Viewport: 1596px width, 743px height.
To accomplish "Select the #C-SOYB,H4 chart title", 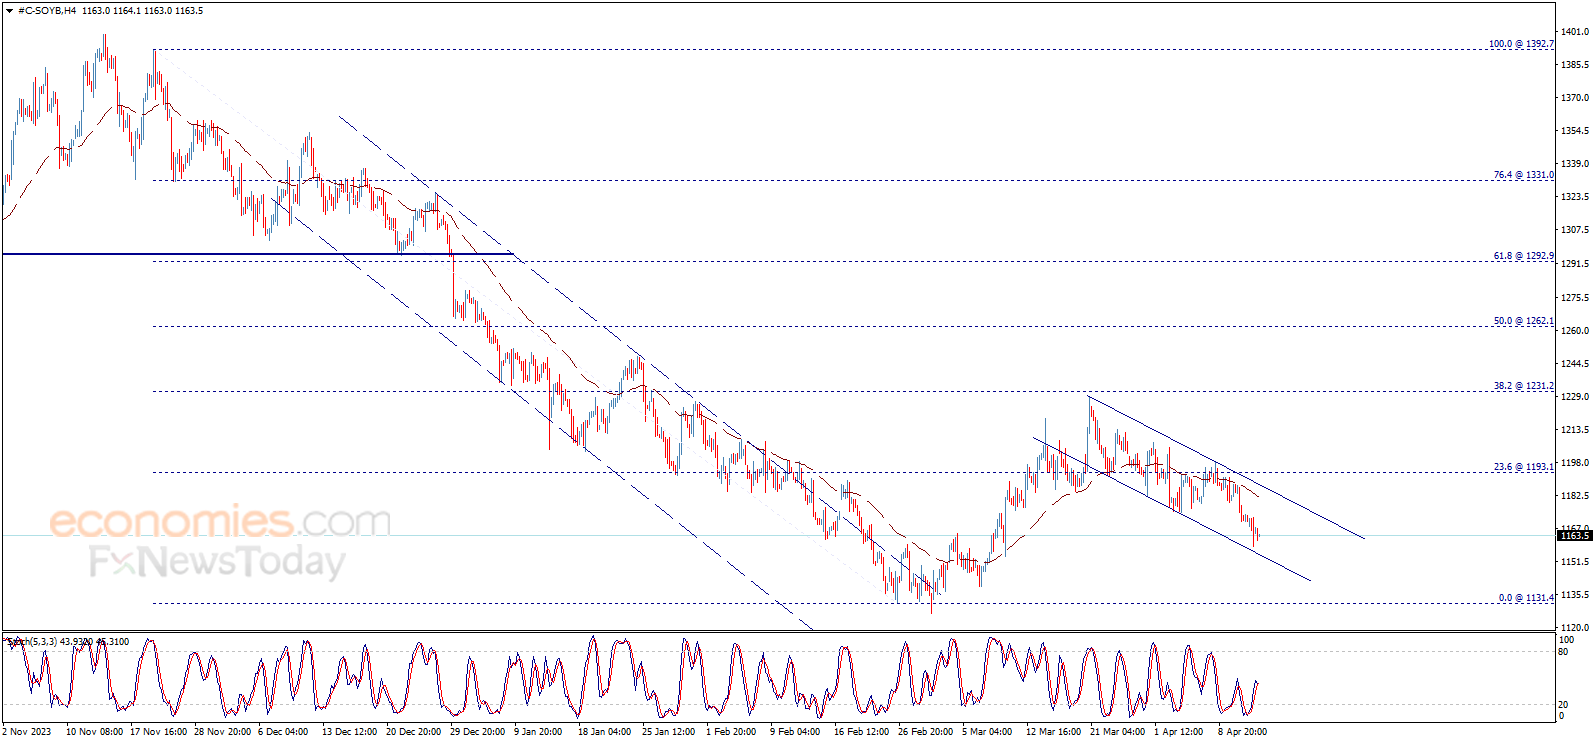I will pyautogui.click(x=47, y=10).
